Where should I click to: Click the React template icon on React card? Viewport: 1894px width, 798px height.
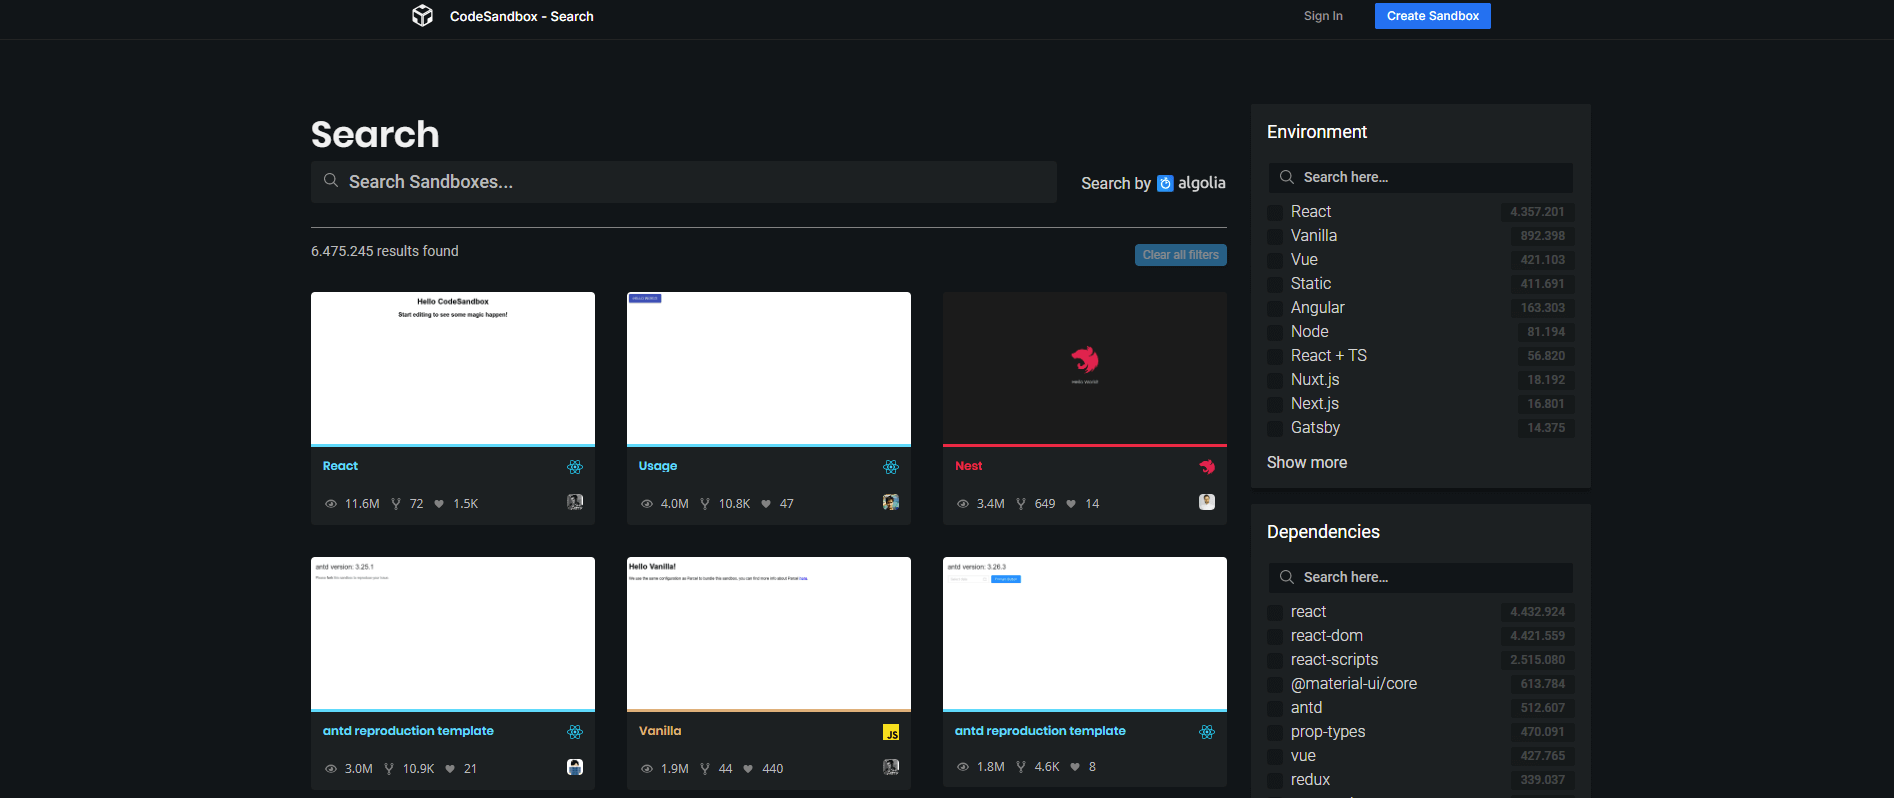575,467
